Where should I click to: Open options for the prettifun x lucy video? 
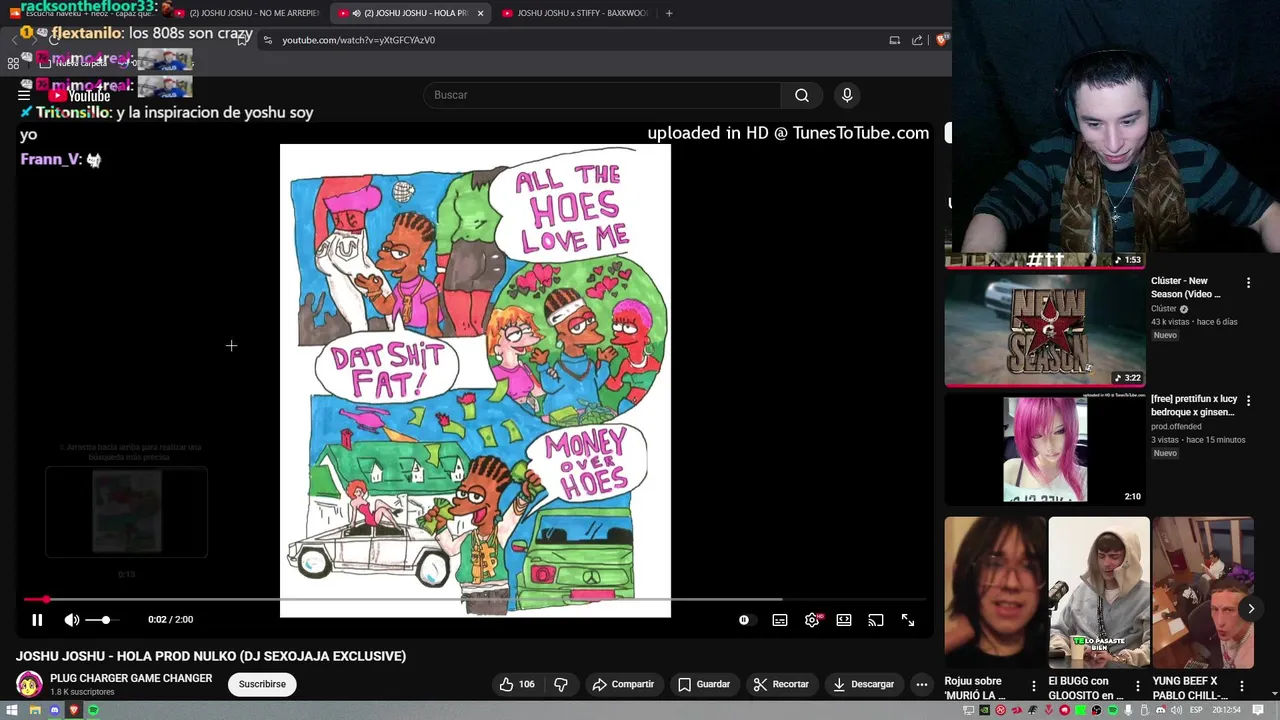pos(1248,401)
